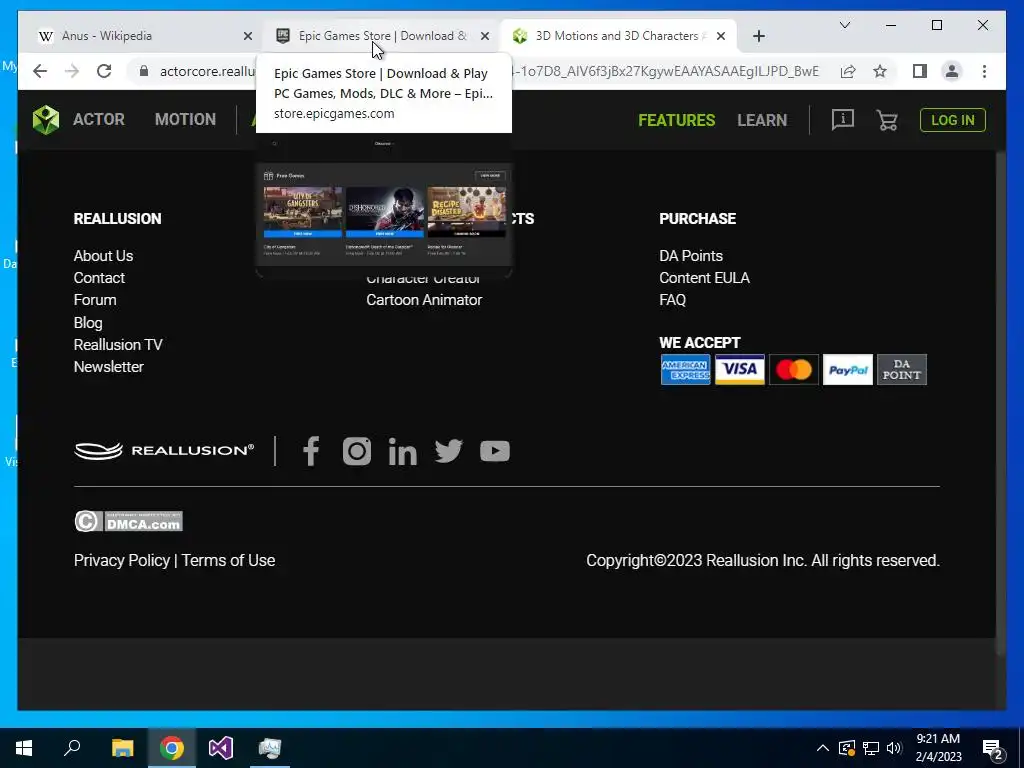Open the About Us link
The height and width of the screenshot is (768, 1024).
(103, 256)
